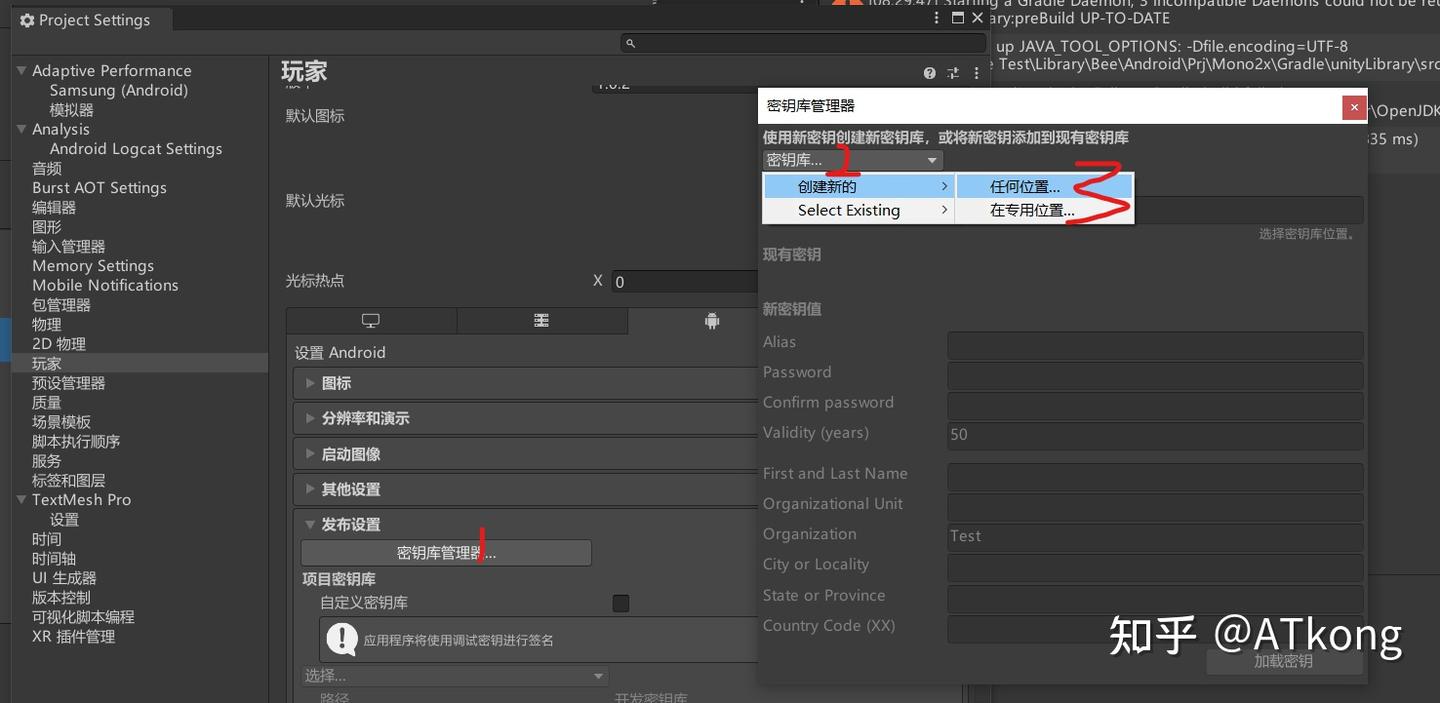The width and height of the screenshot is (1440, 703).
Task: Expand the 图标 settings section
Action: click(335, 382)
